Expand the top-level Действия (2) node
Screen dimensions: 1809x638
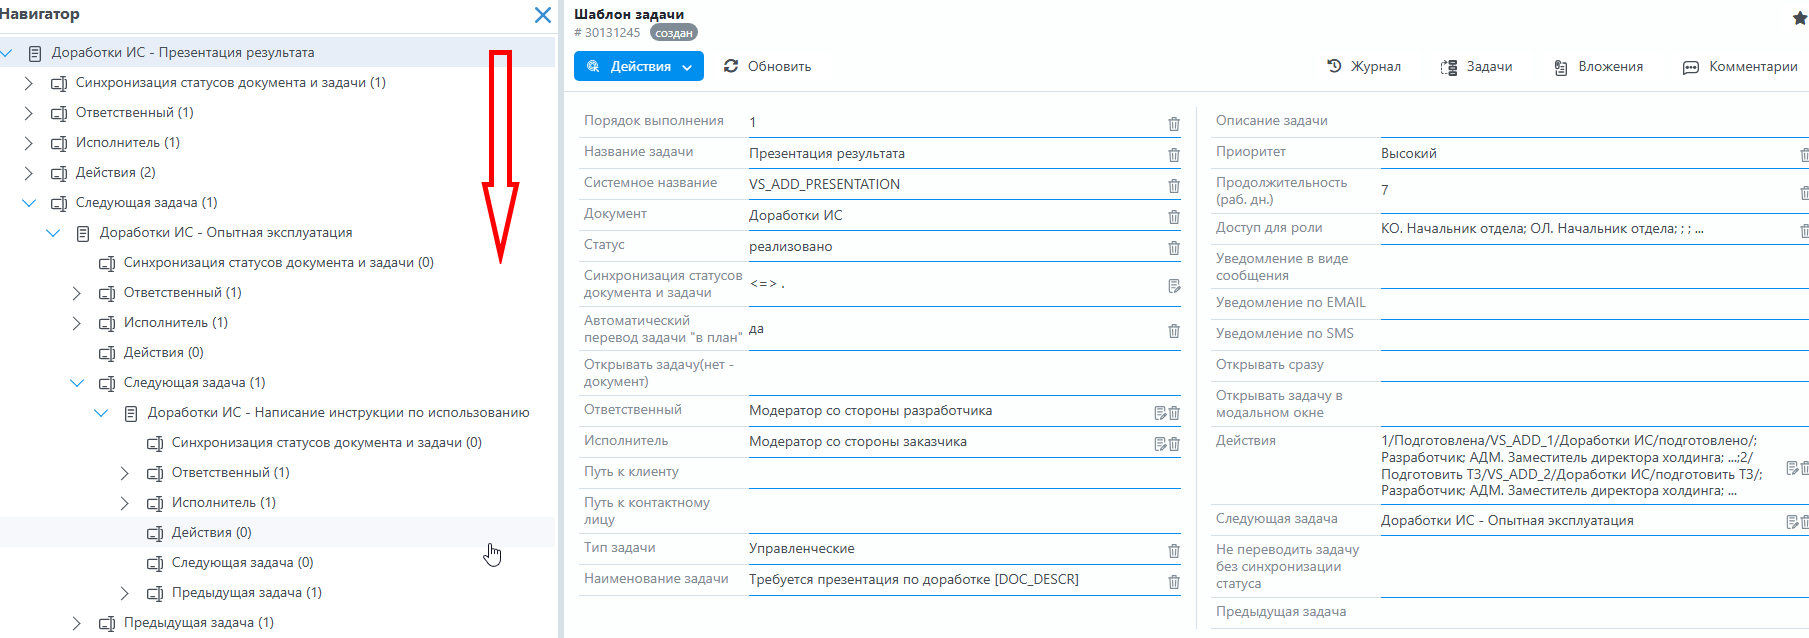(29, 173)
